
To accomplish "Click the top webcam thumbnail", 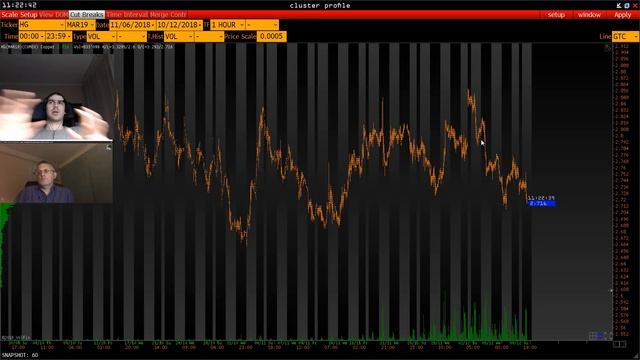I will click(x=56, y=97).
